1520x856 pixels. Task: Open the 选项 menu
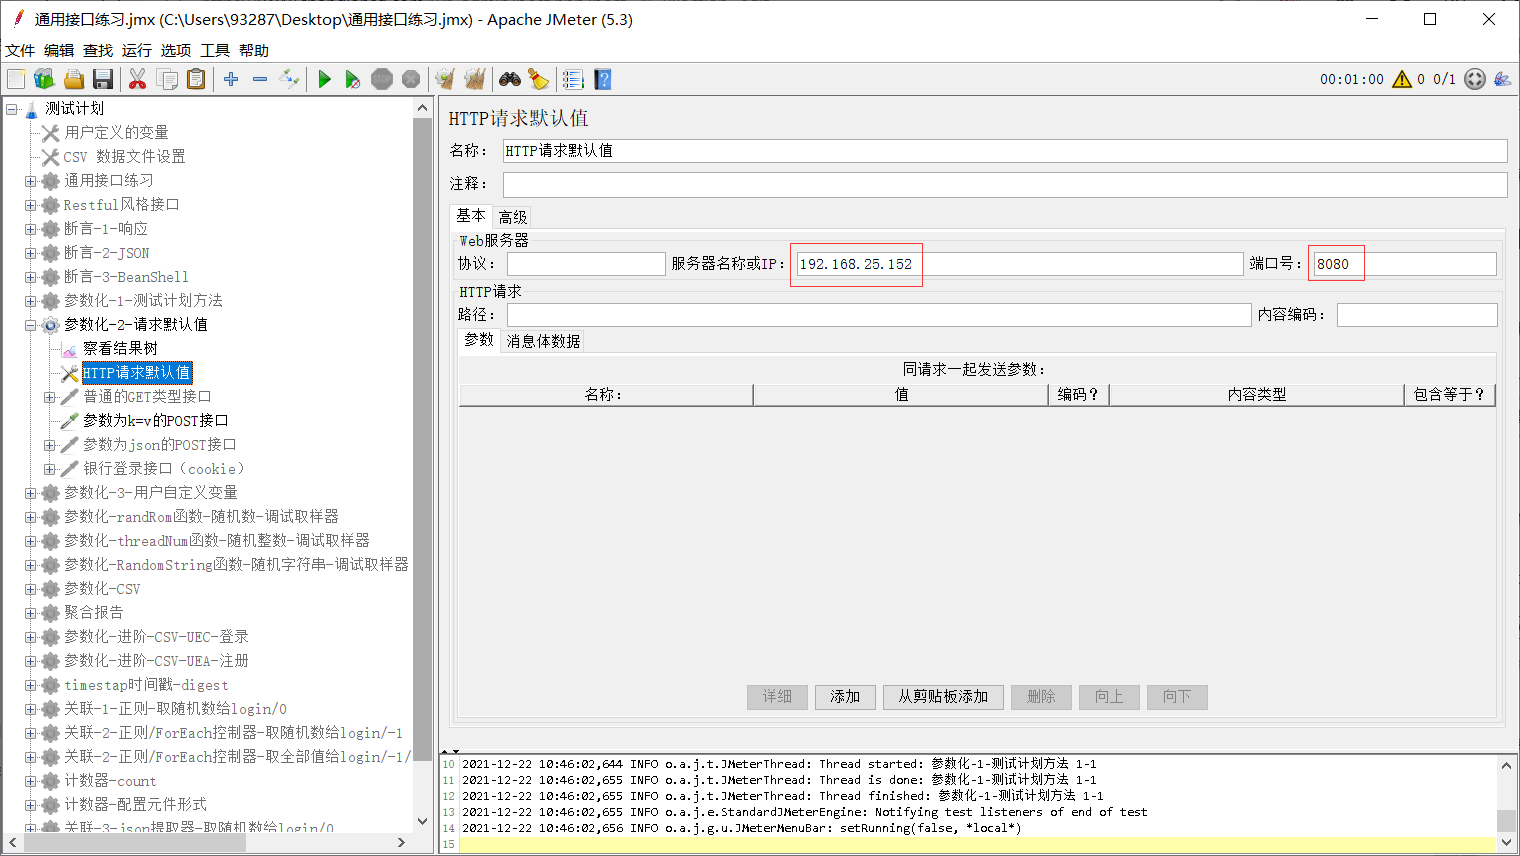pos(176,50)
